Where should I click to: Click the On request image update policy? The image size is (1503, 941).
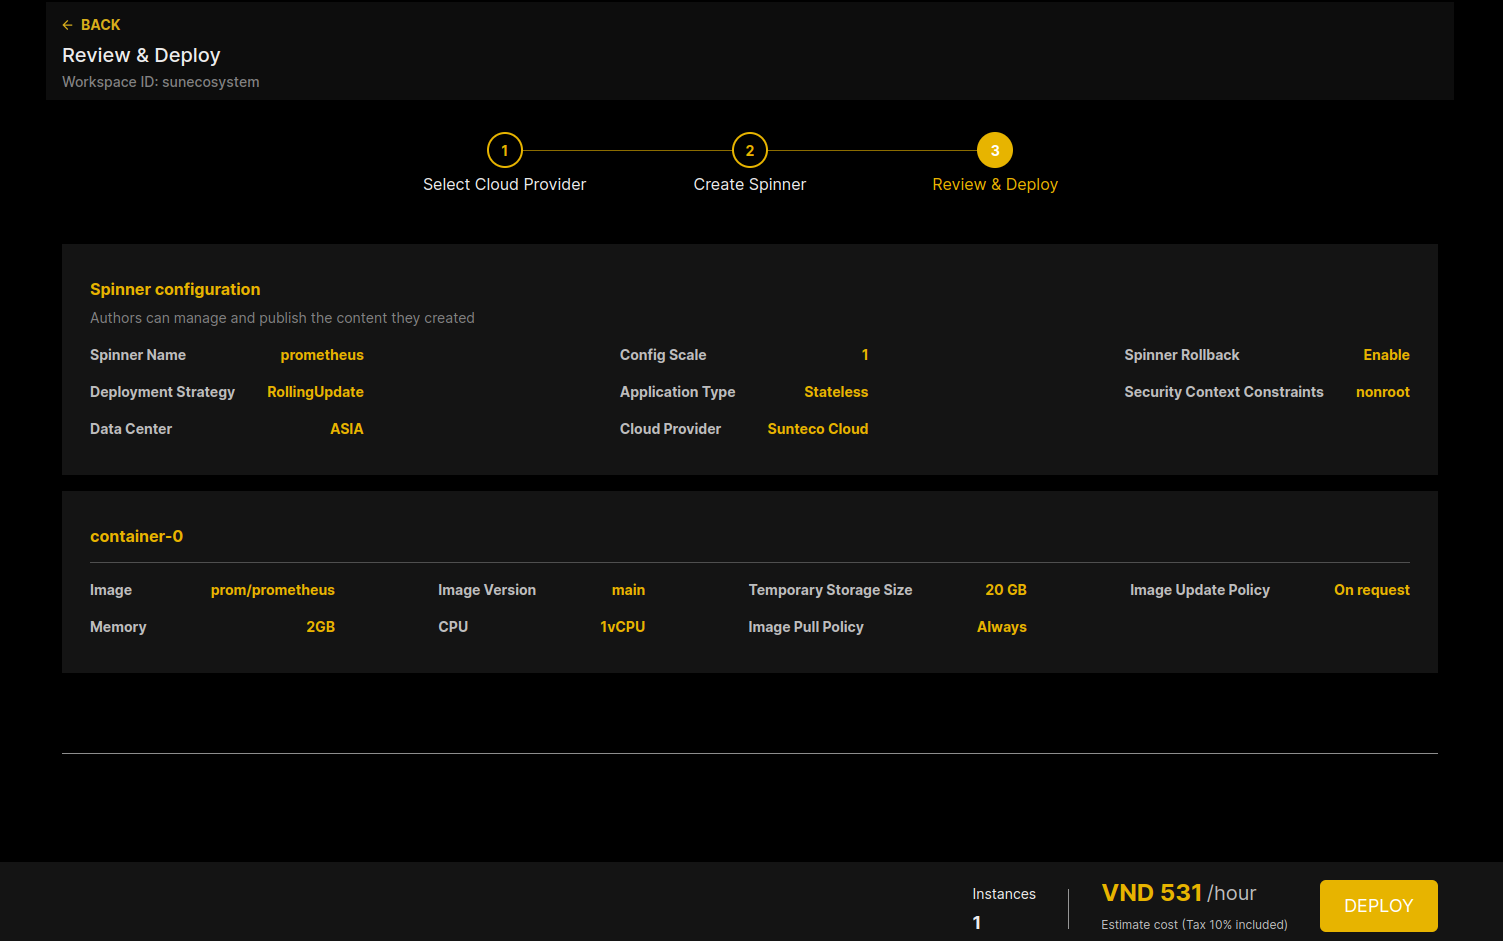(x=1372, y=590)
